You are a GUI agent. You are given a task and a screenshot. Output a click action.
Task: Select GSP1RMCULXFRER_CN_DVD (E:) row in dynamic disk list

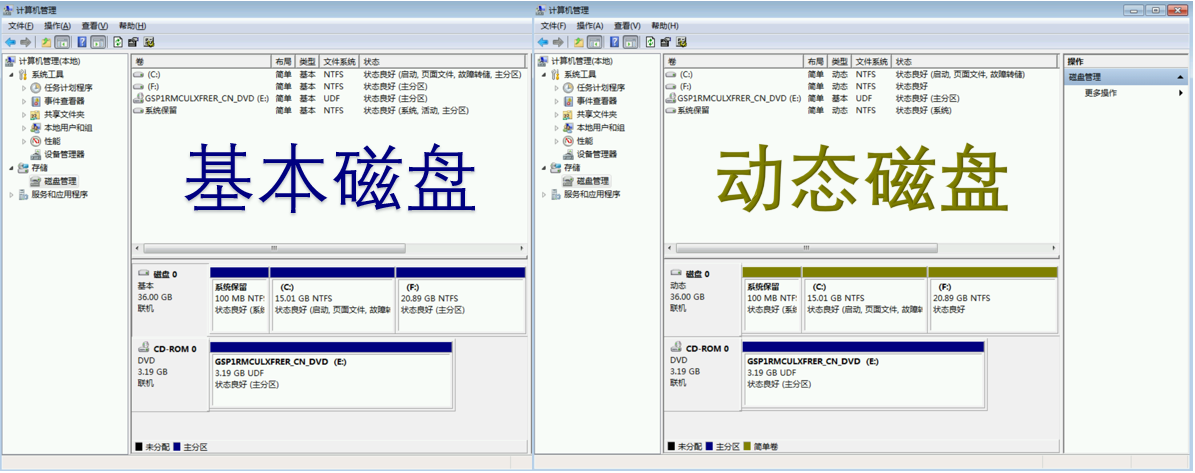click(860, 98)
